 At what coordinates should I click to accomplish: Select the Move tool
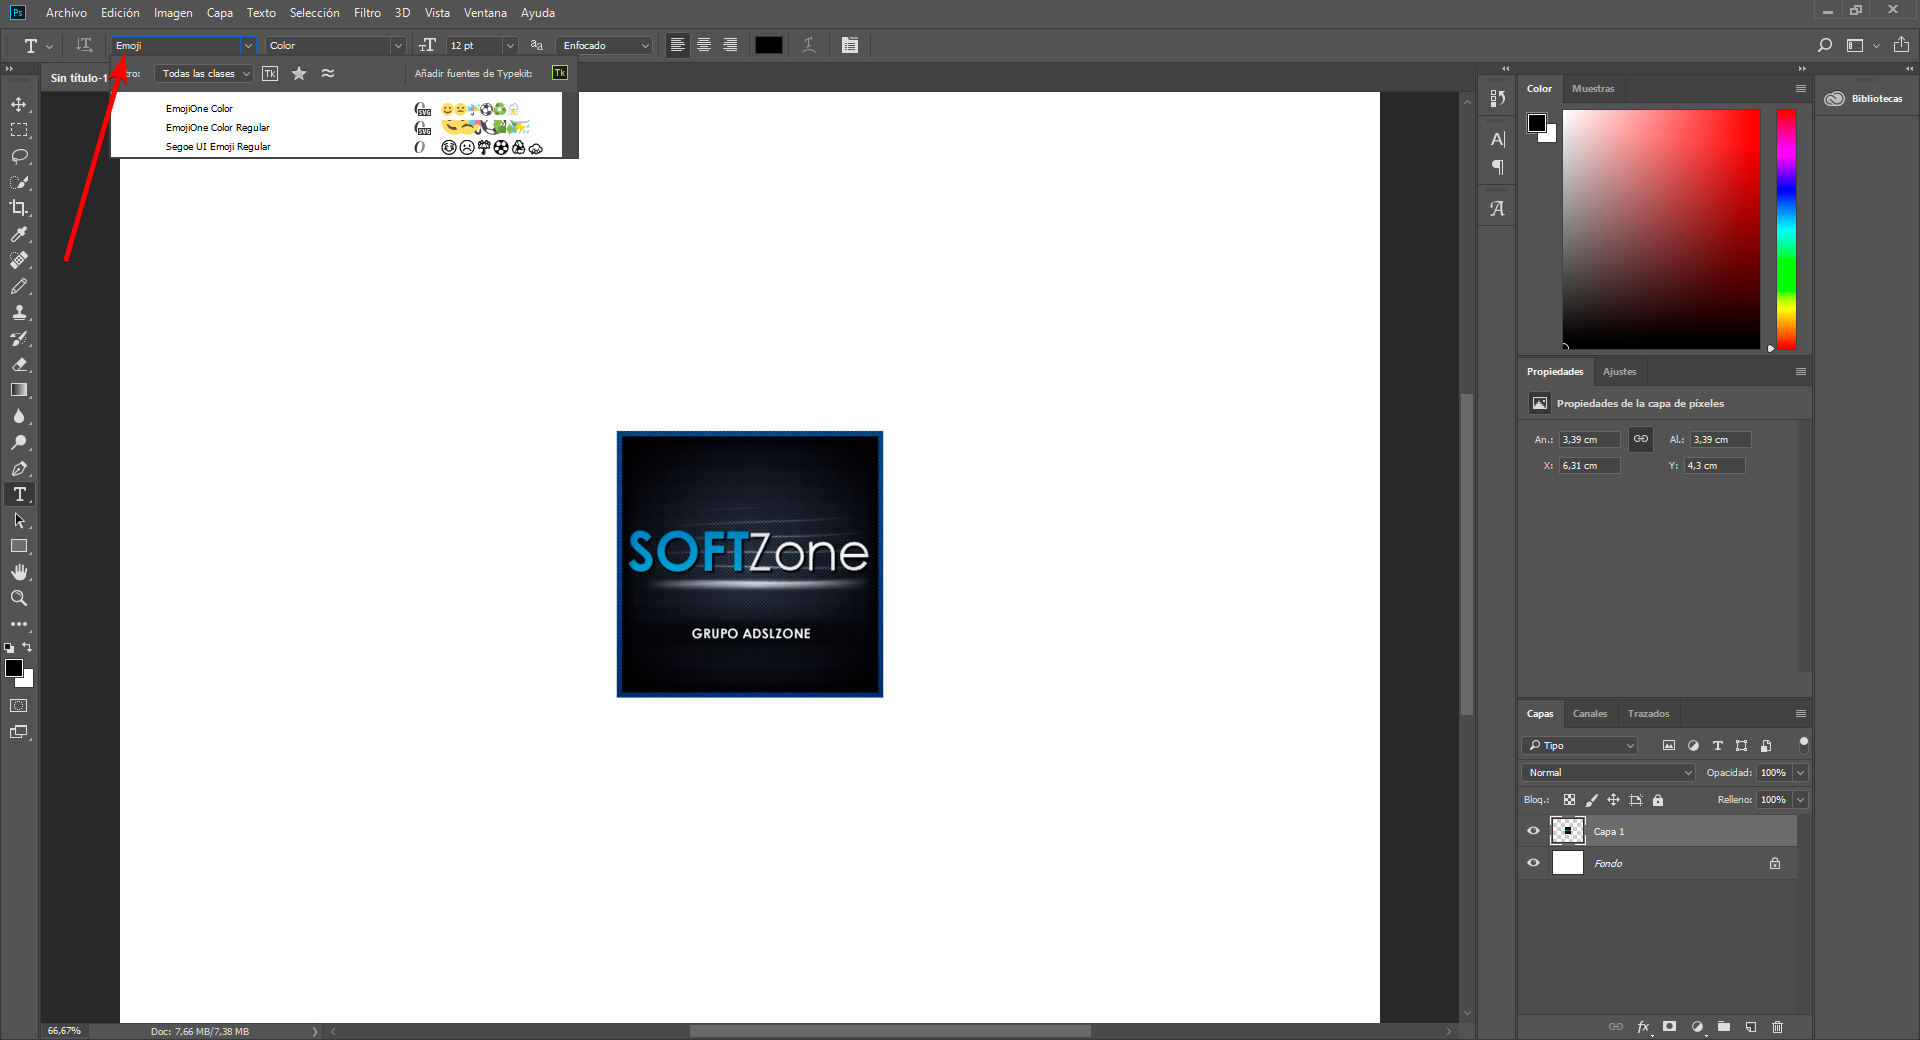pyautogui.click(x=19, y=105)
